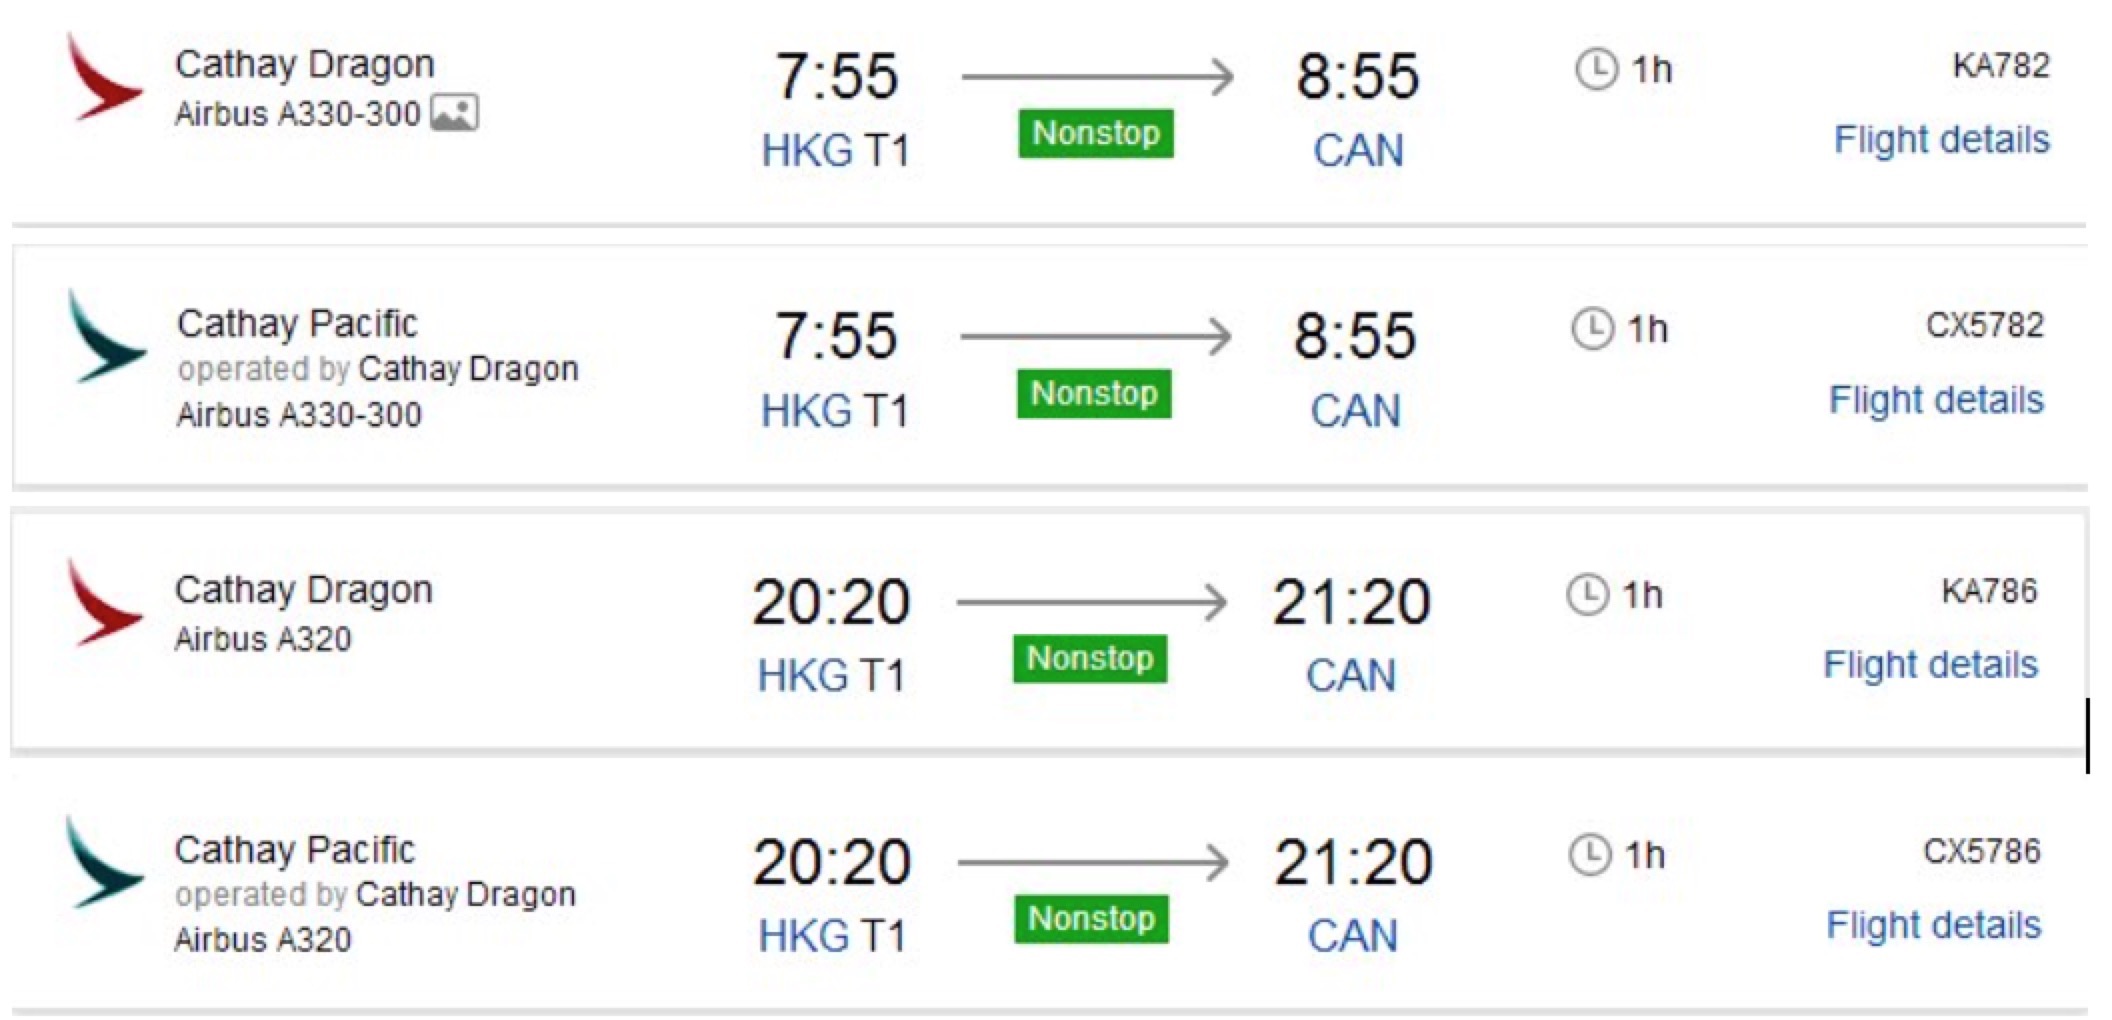Click the Cathay Pacific logo for CX5782
Image resolution: width=2112 pixels, height=1020 pixels.
106,337
